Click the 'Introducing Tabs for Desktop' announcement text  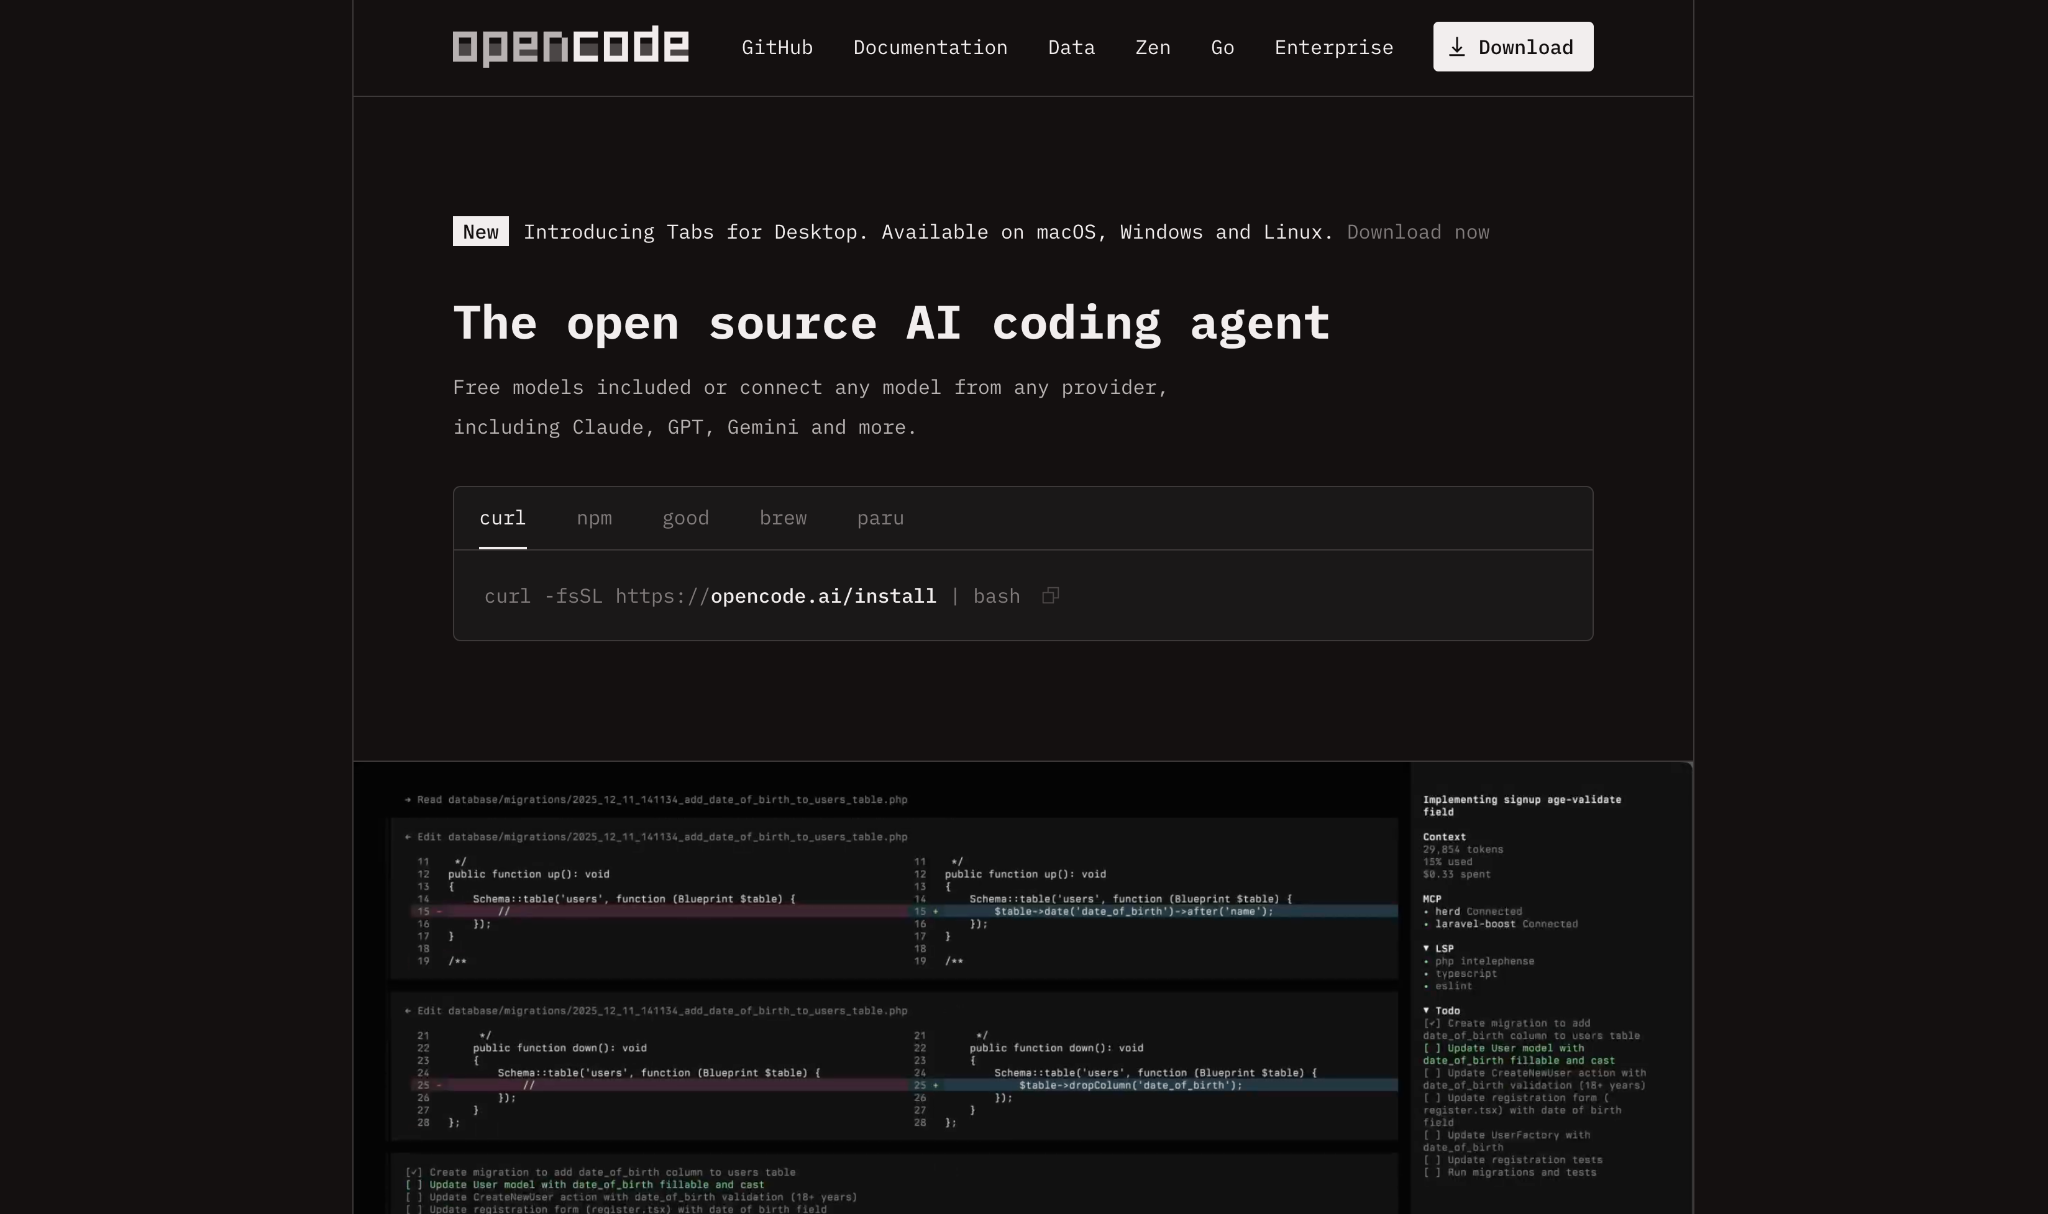point(928,232)
